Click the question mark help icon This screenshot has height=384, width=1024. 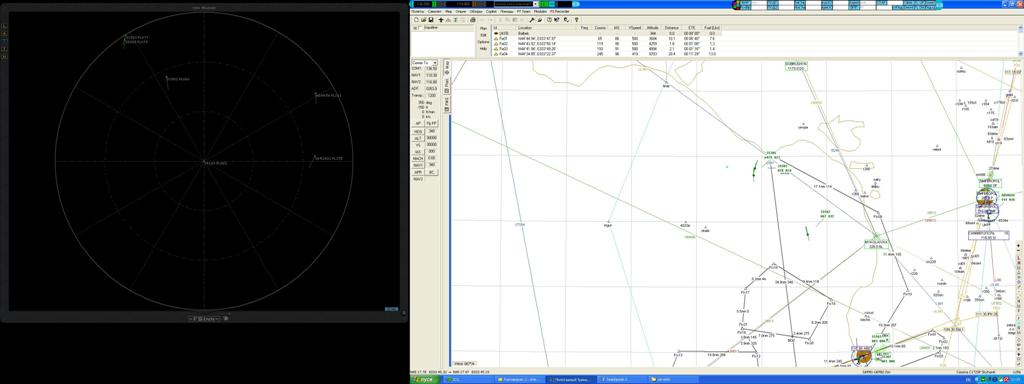click(x=577, y=20)
